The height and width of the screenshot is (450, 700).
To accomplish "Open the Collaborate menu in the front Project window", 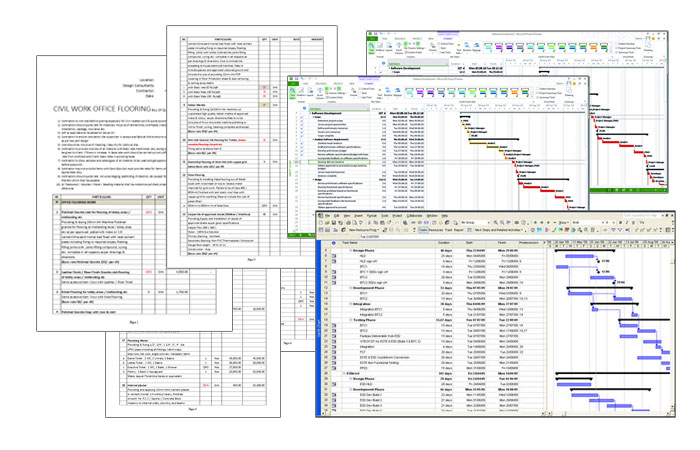I will point(414,216).
